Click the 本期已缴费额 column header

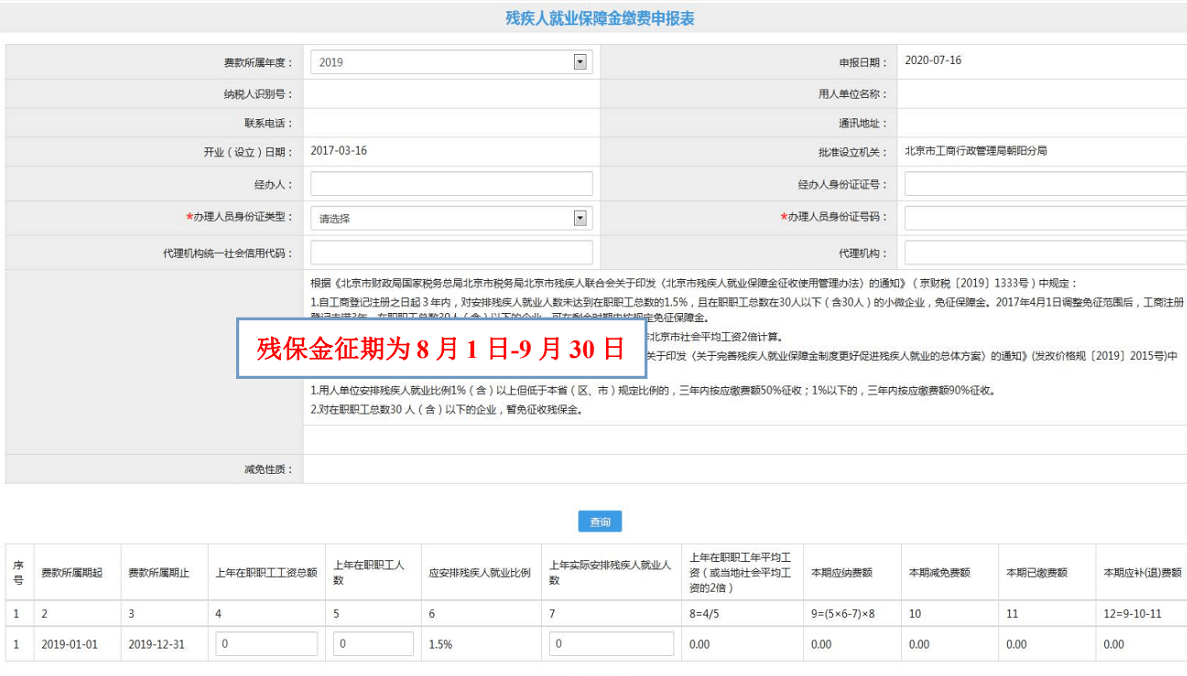pos(1036,573)
